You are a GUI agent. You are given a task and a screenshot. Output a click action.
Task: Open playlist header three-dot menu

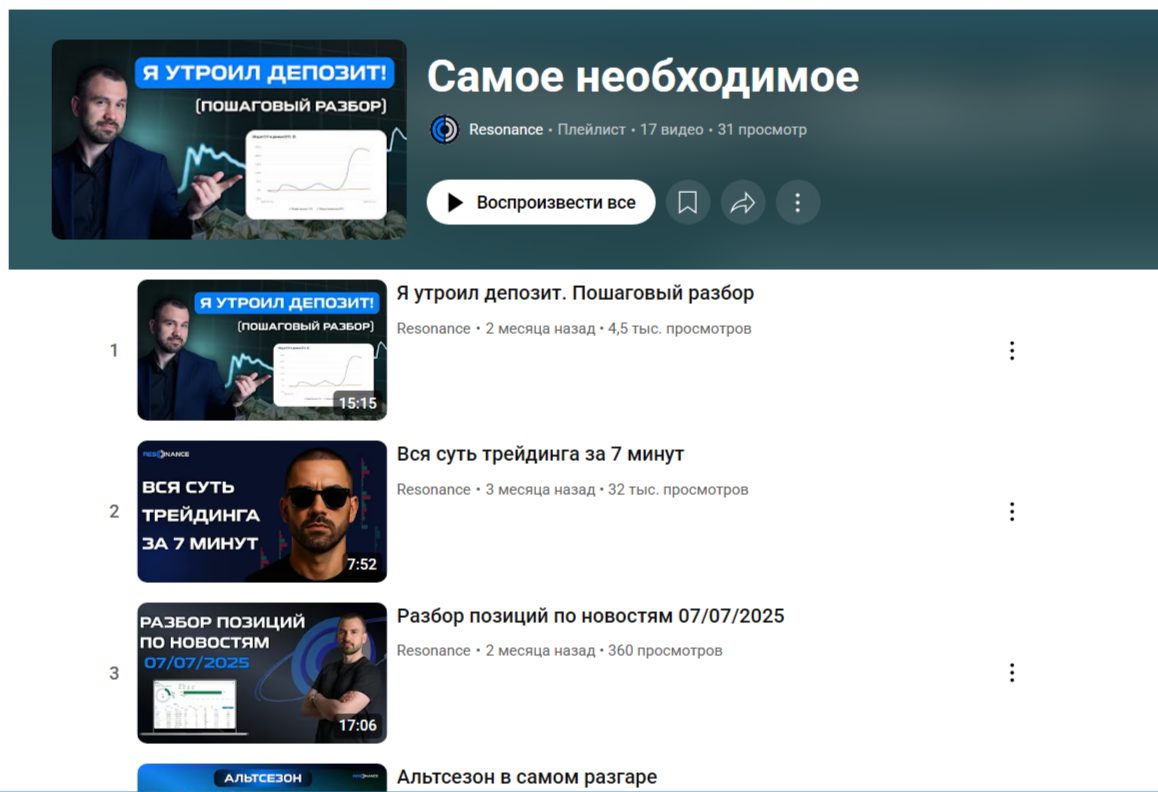[x=797, y=203]
